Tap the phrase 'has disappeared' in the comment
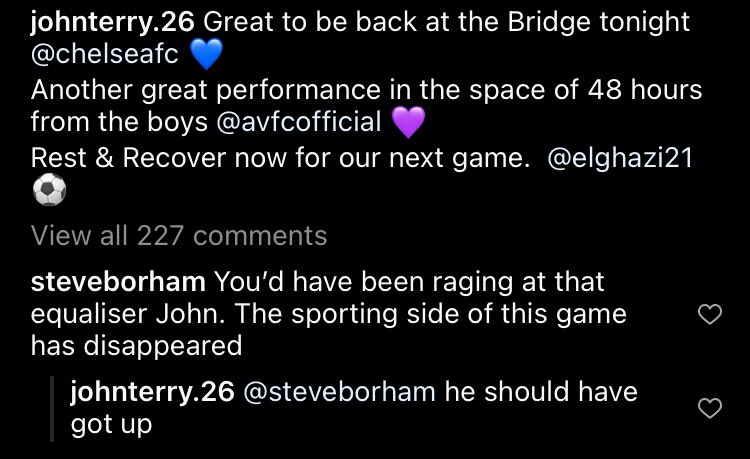Viewport: 750px width, 459px height. pos(136,346)
